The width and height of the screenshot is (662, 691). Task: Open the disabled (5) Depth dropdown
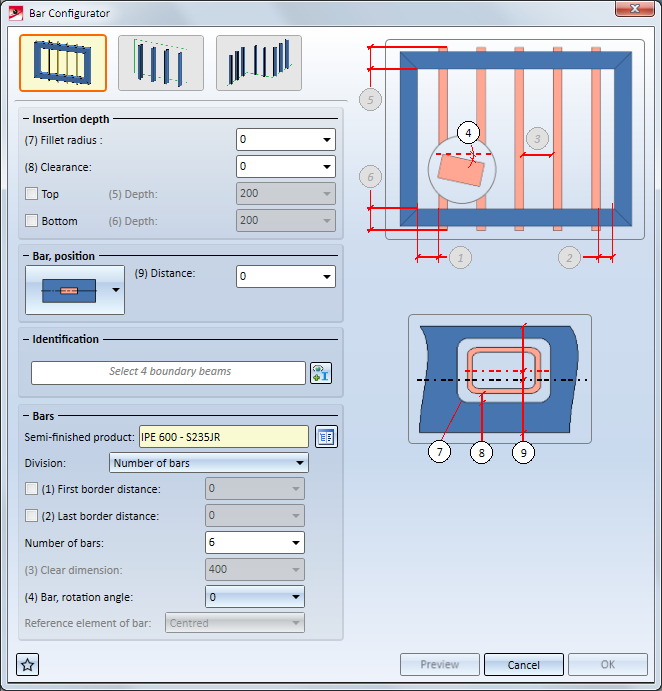tap(286, 193)
